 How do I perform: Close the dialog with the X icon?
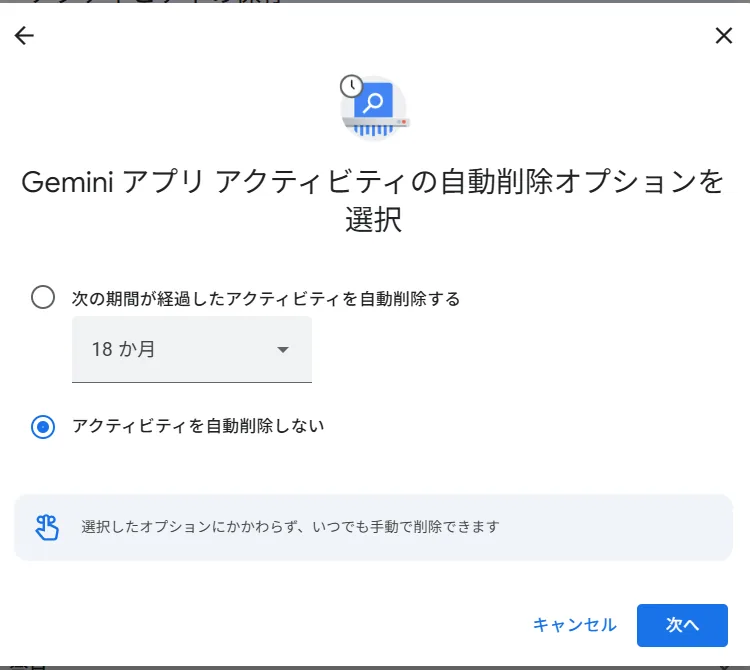pos(724,35)
